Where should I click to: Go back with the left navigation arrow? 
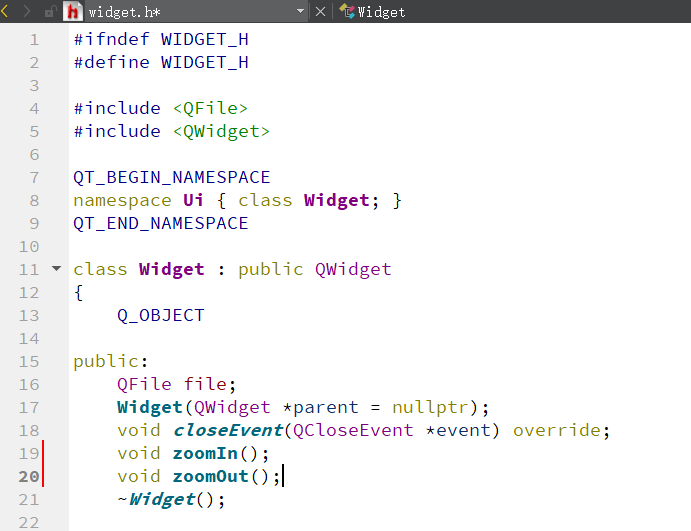click(x=5, y=11)
